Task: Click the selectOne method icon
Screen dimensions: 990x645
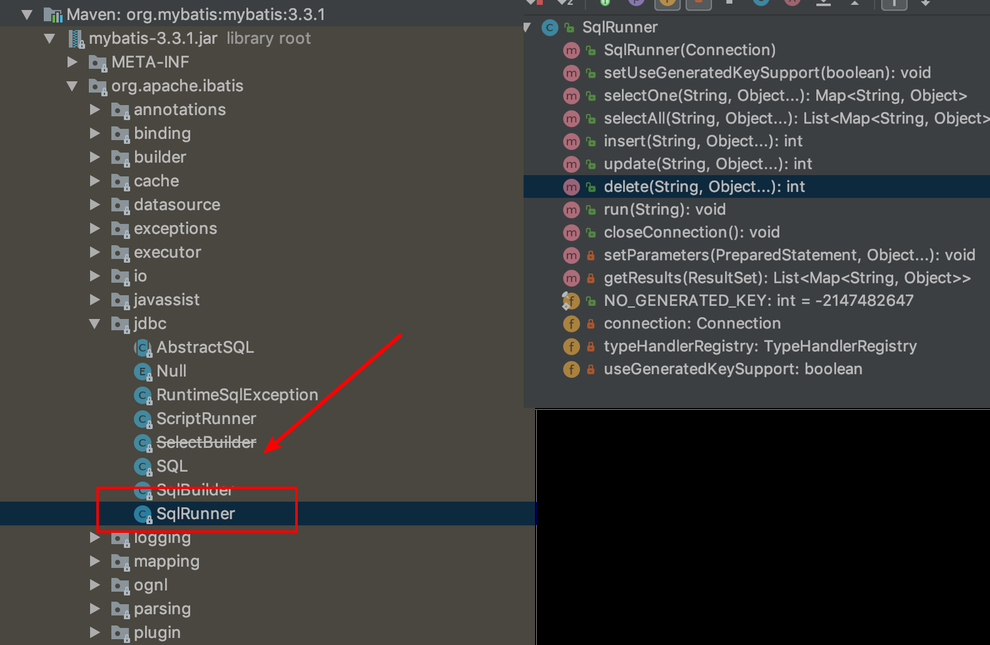Action: click(x=571, y=96)
